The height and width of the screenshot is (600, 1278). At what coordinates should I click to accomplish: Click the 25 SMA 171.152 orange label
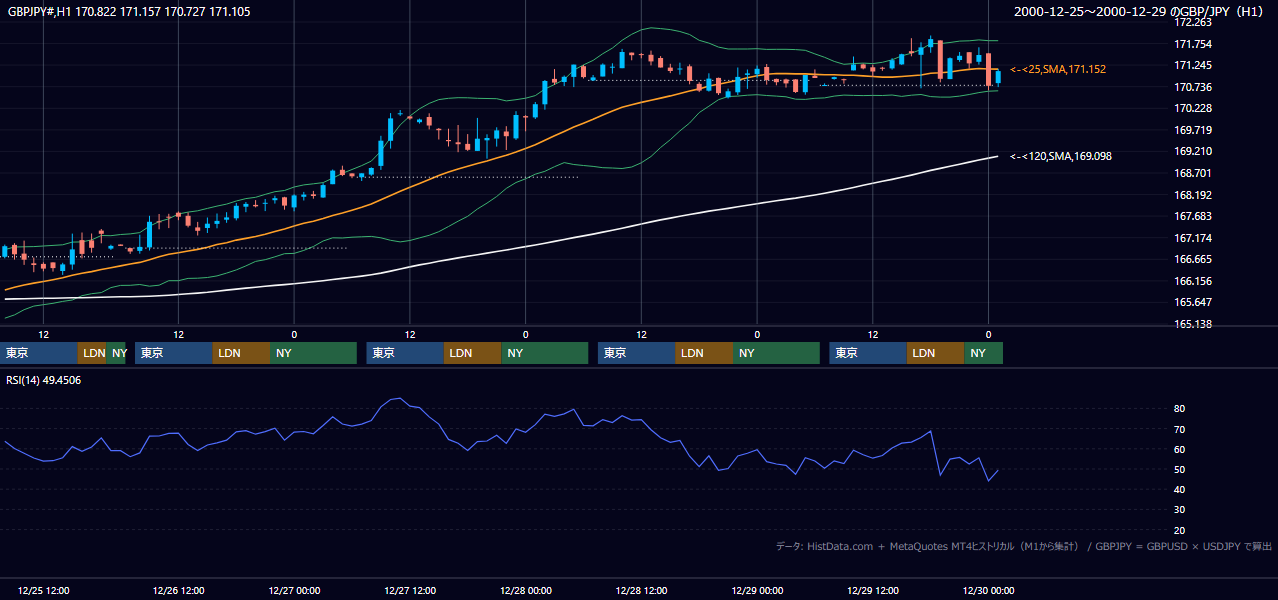click(1057, 69)
